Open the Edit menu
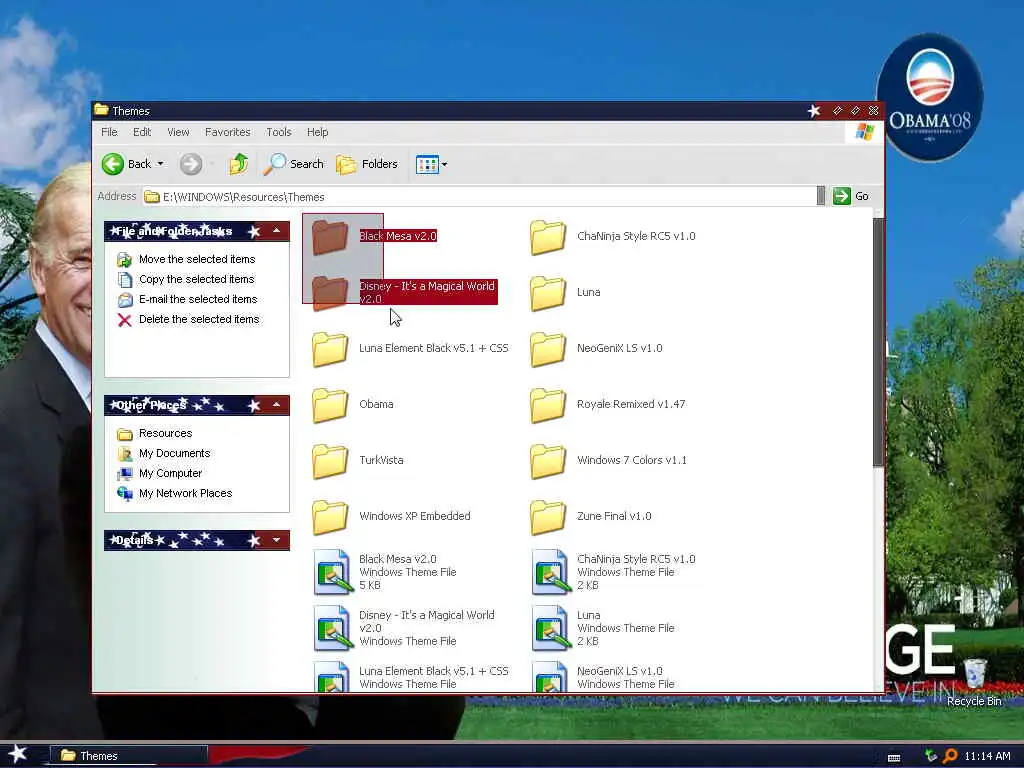The image size is (1024, 768). point(142,132)
